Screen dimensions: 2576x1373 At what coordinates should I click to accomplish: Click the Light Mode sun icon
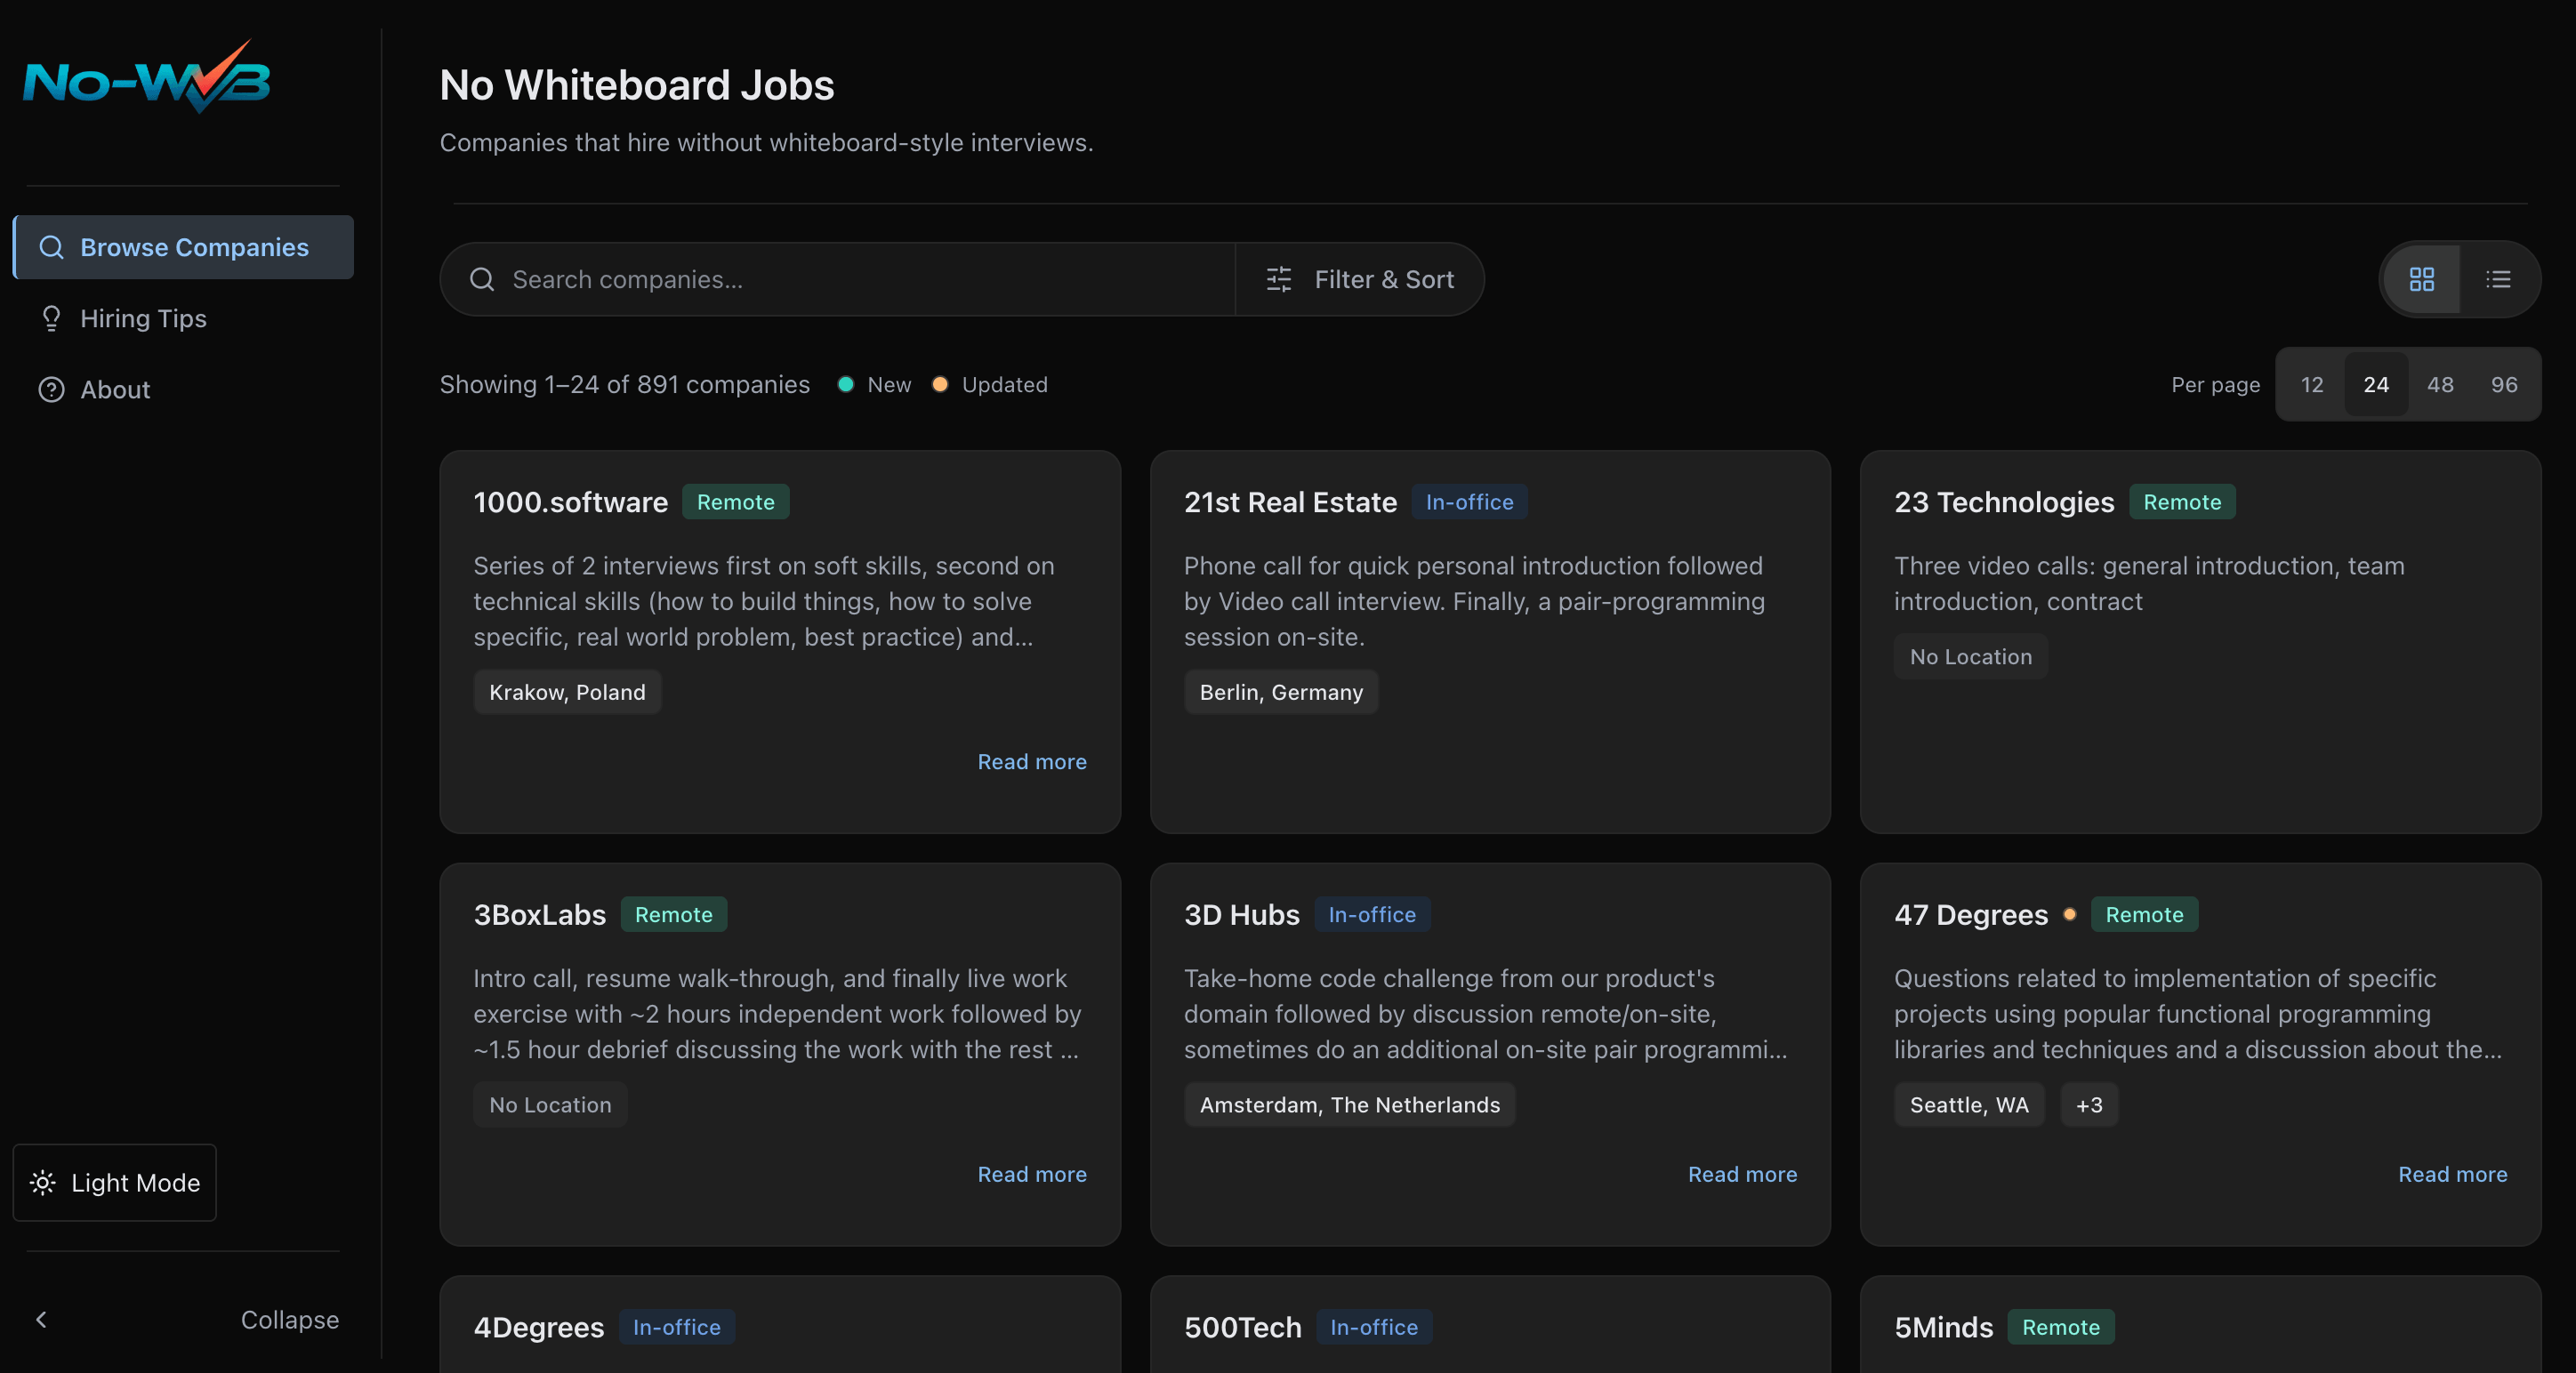pyautogui.click(x=43, y=1182)
